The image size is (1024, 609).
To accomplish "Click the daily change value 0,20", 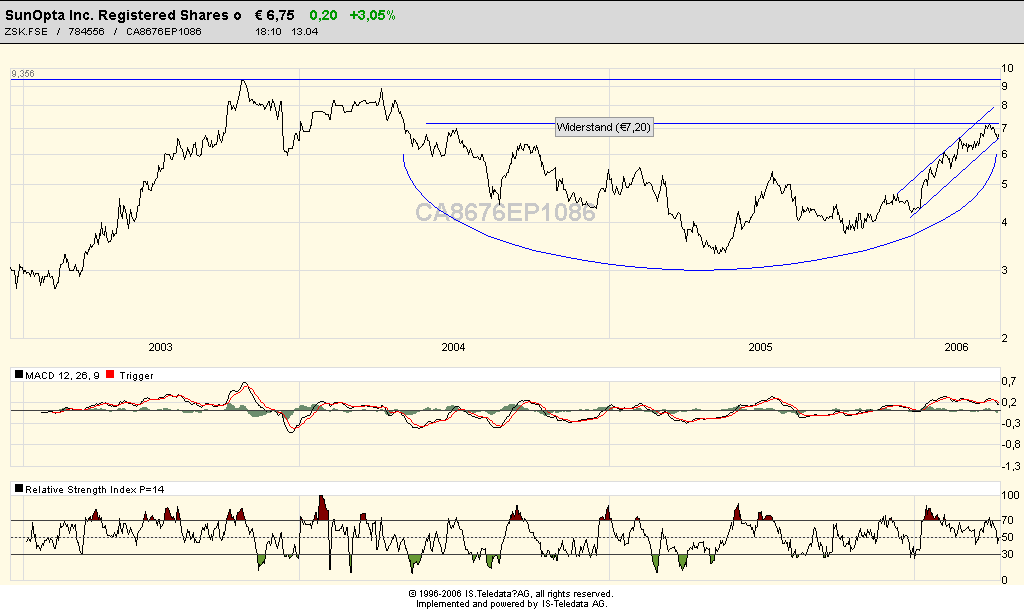I will 323,15.
